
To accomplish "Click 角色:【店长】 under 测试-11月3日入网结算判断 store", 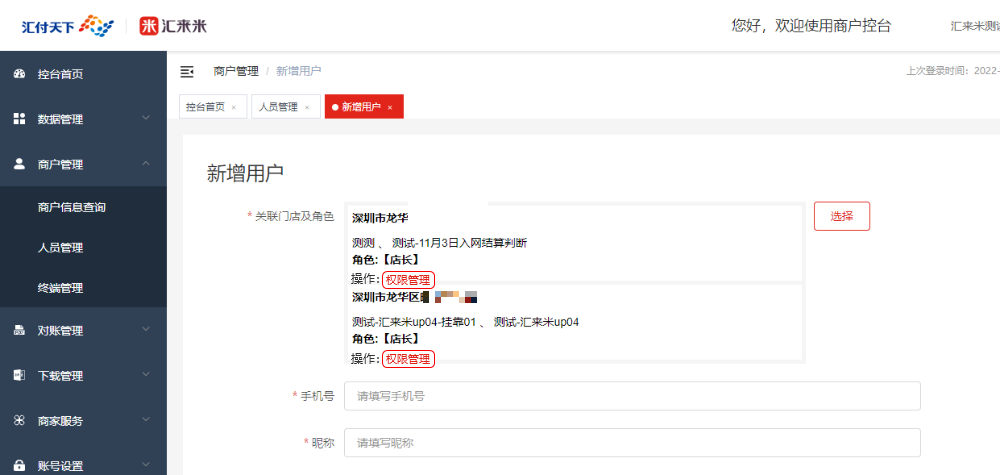I will click(386, 259).
